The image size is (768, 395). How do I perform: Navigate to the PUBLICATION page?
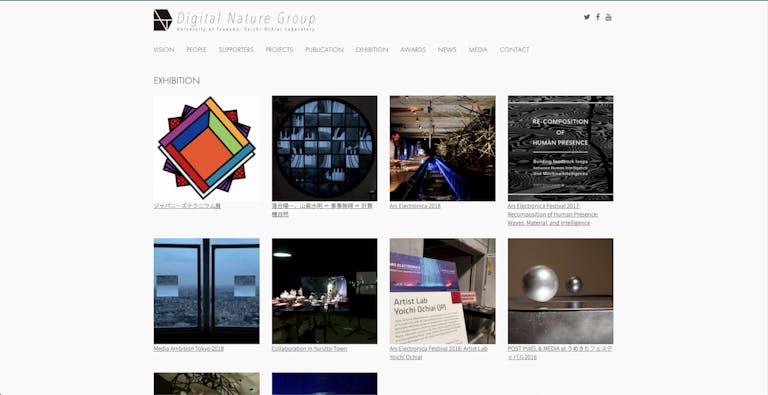coord(324,49)
